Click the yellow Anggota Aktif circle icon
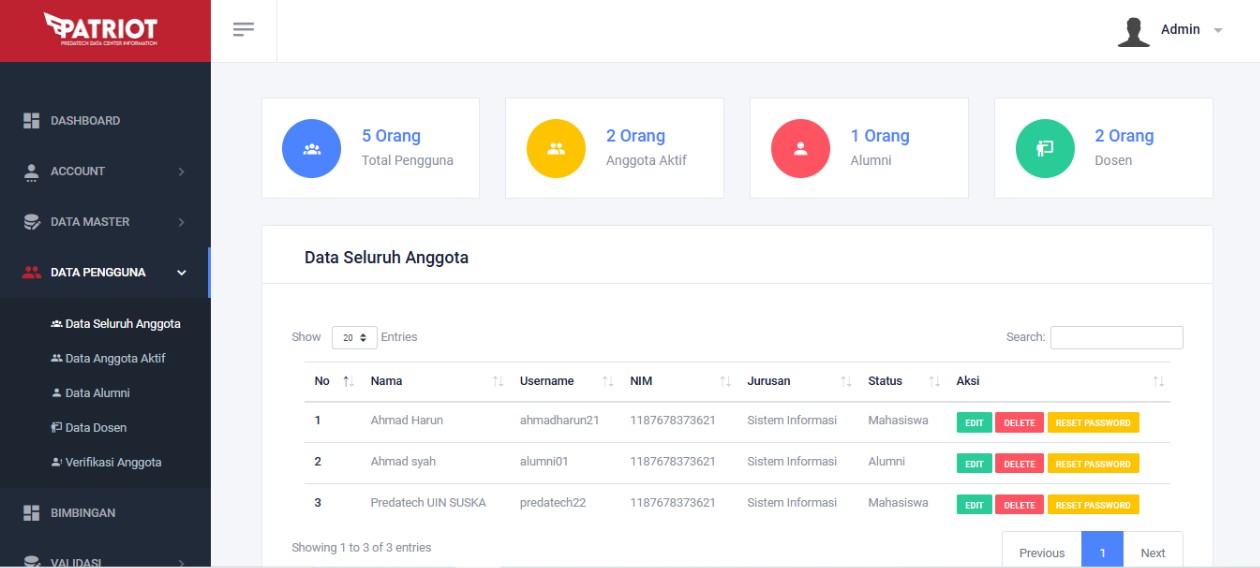The height and width of the screenshot is (568, 1260). 556,149
